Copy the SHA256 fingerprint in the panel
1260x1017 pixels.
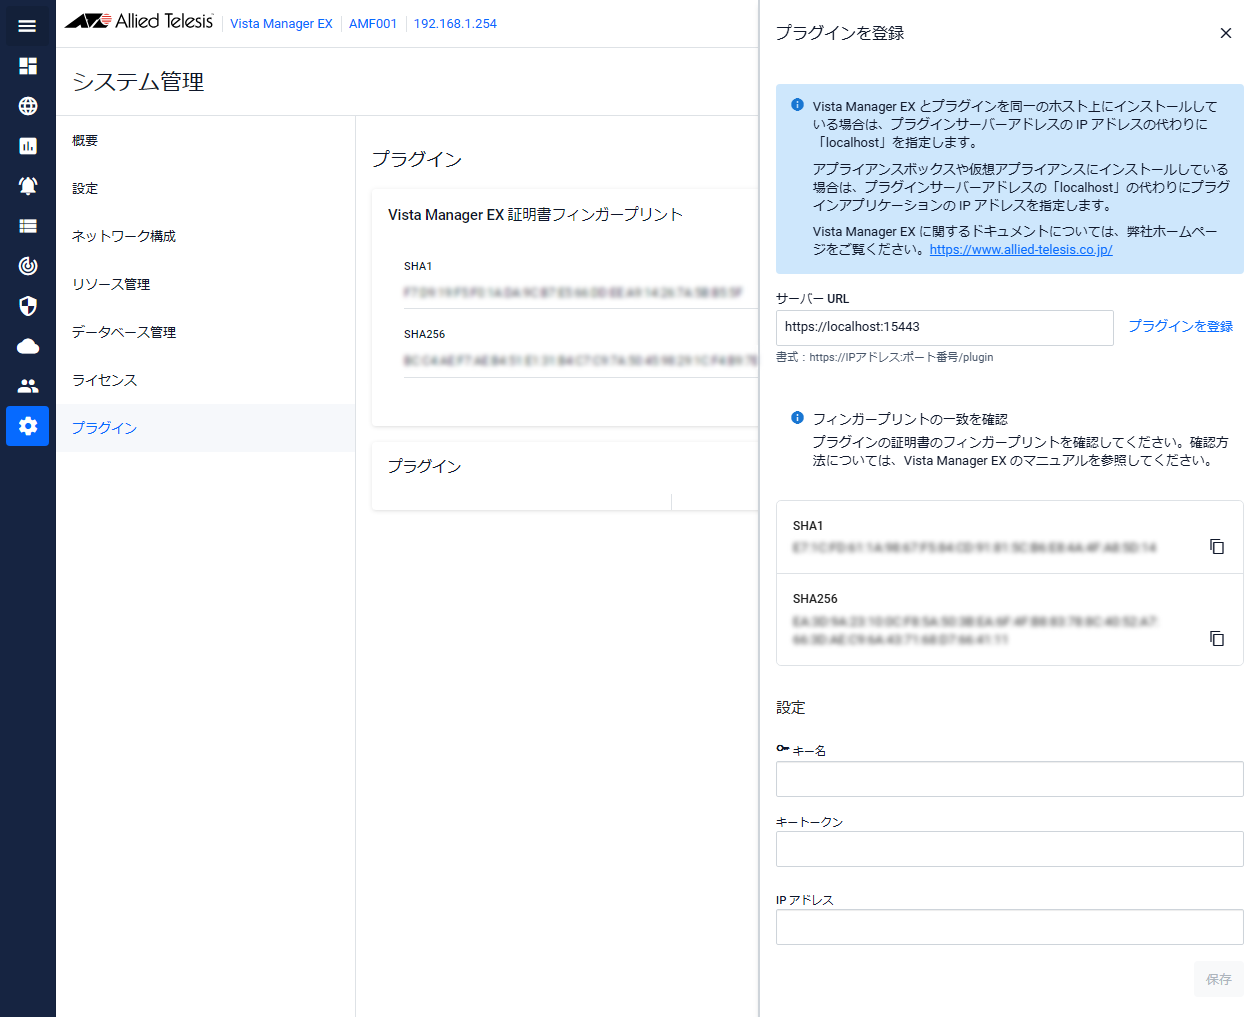(x=1217, y=638)
